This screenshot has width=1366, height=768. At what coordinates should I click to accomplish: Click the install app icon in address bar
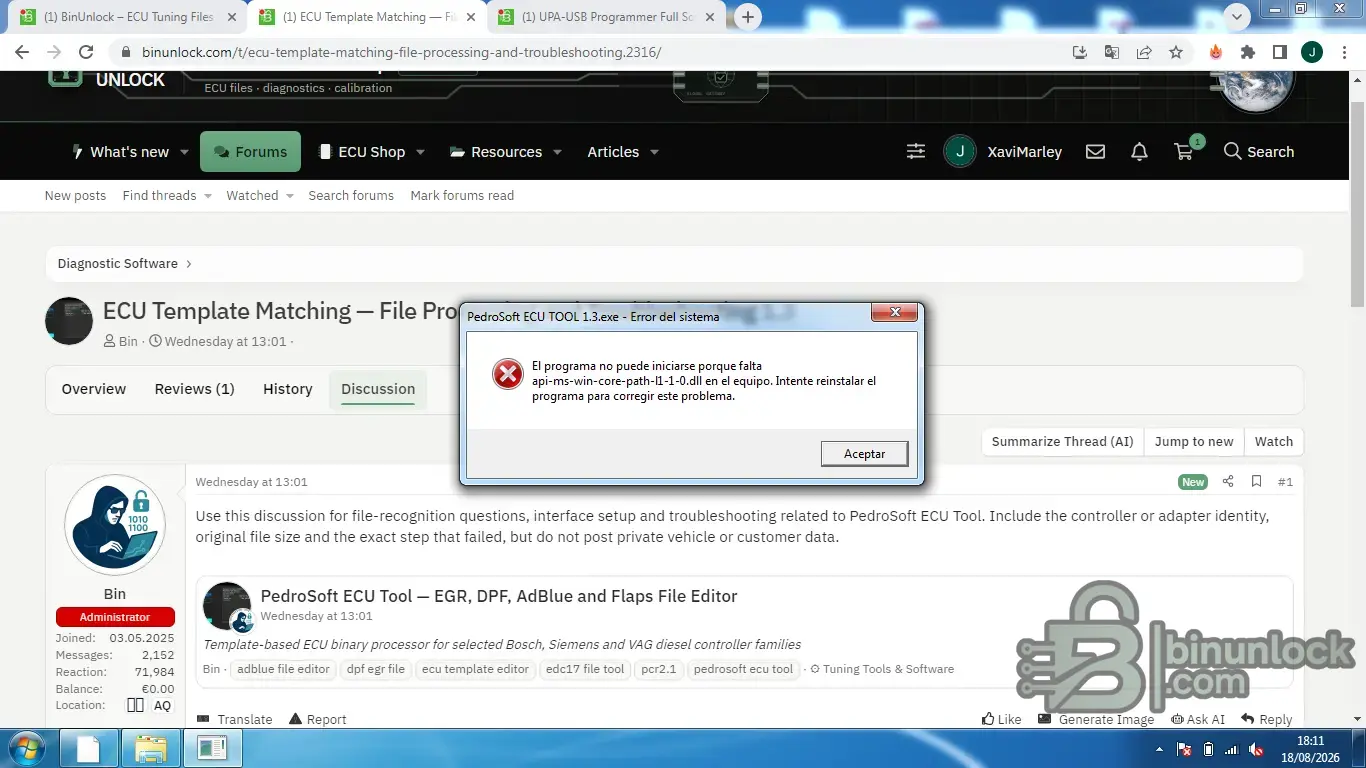[x=1080, y=52]
